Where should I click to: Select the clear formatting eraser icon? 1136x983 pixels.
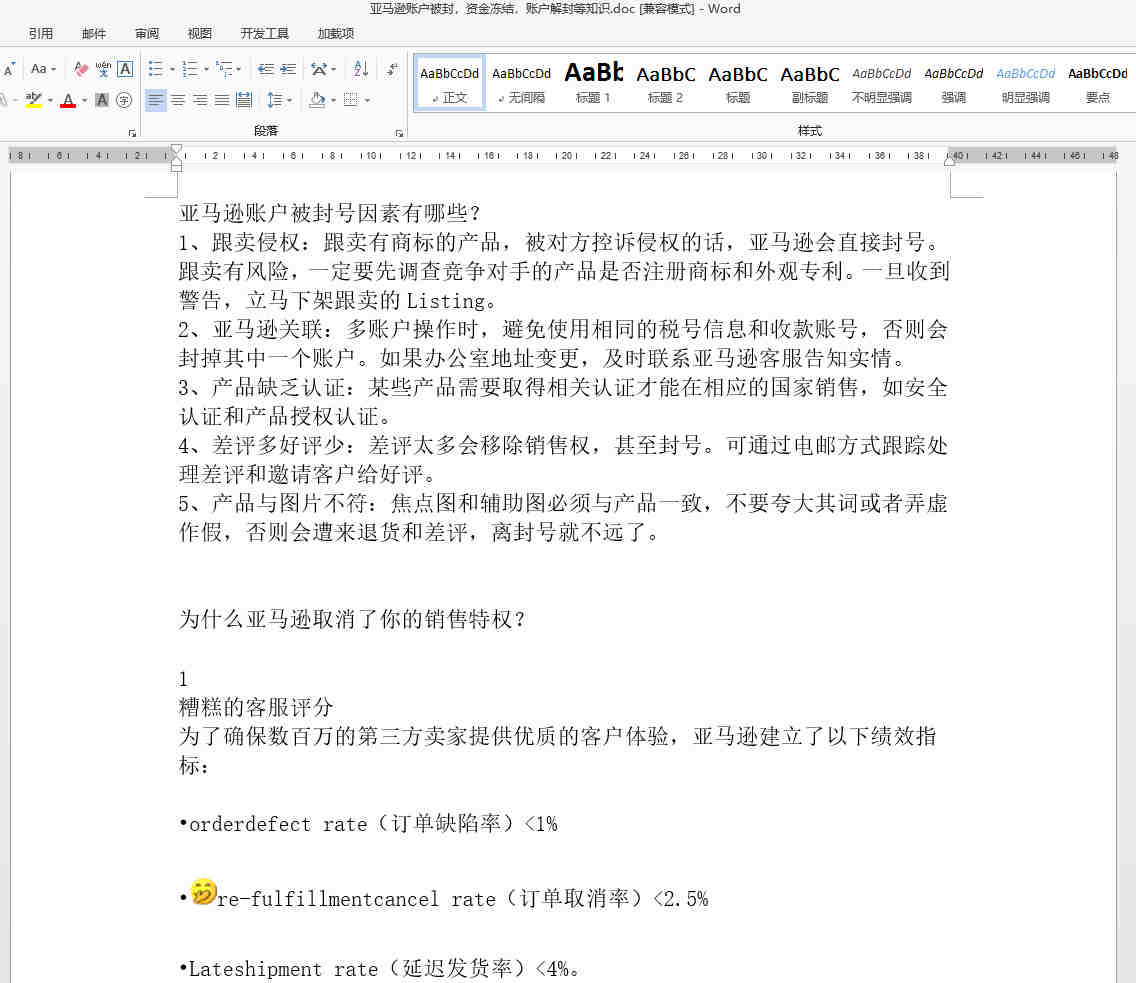click(x=80, y=70)
